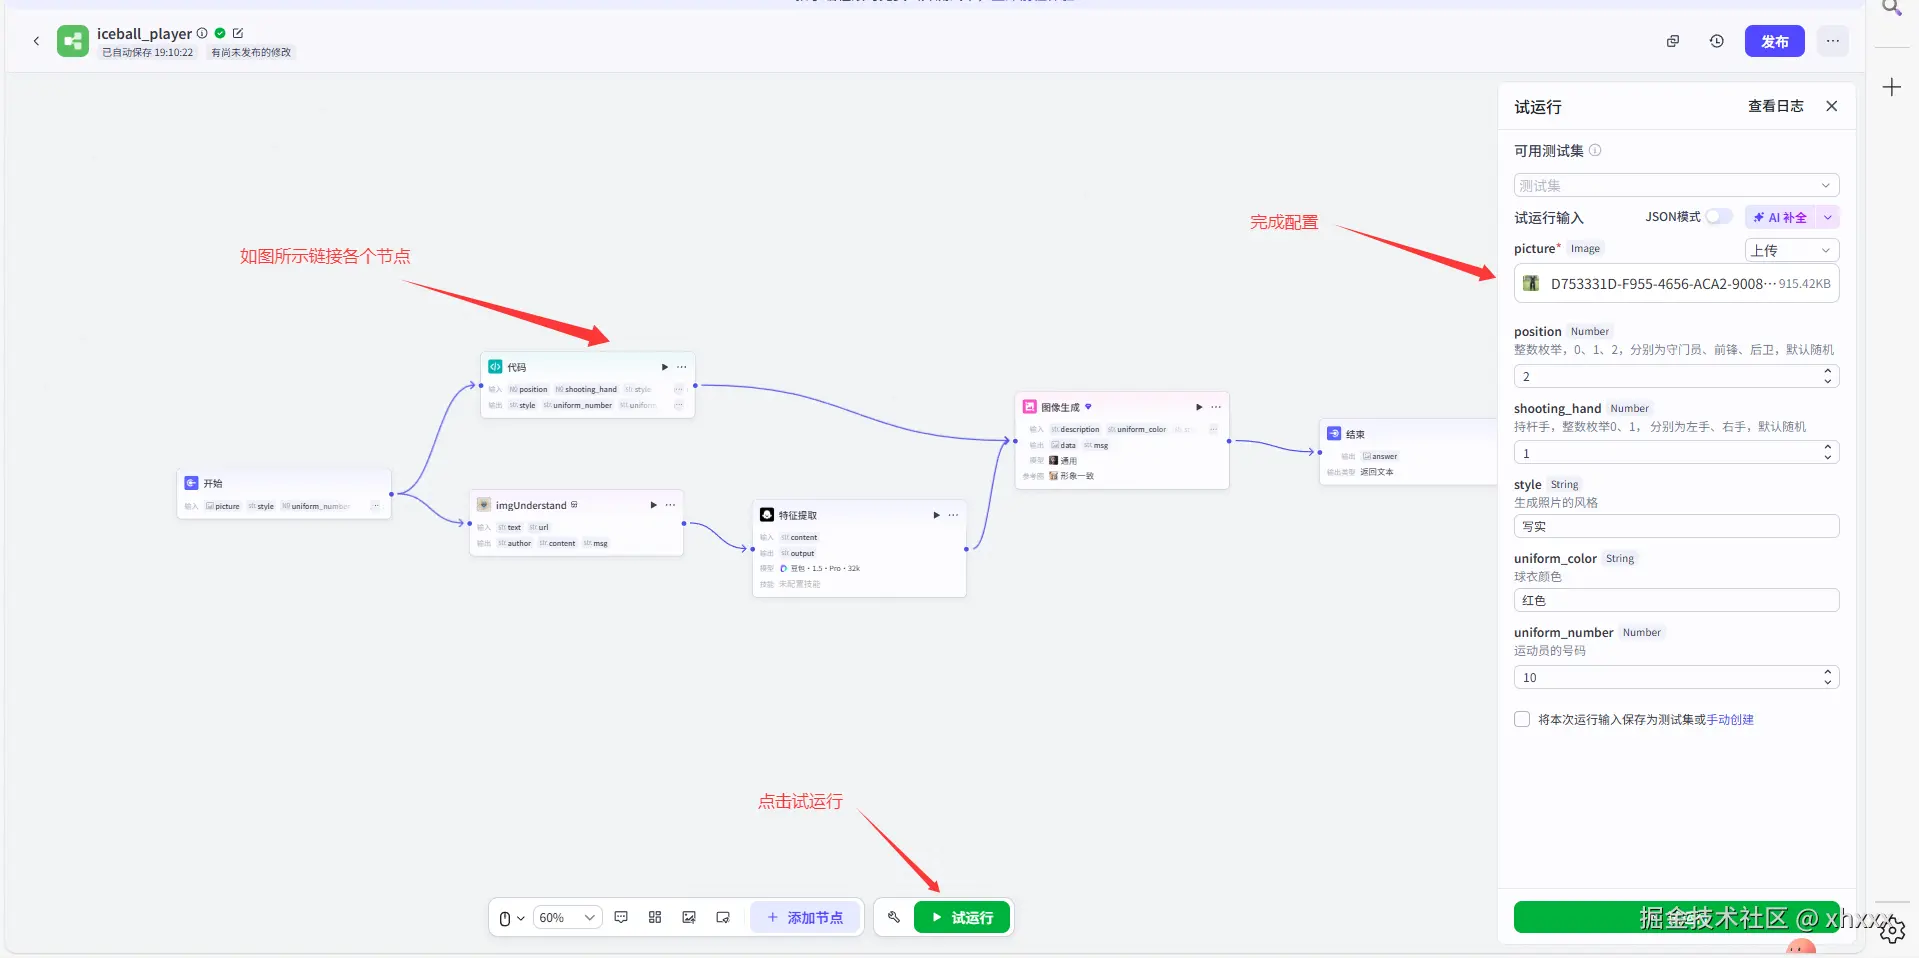Viewport: 1919px width, 958px height.
Task: Click the wrench debug icon
Action: click(x=894, y=917)
